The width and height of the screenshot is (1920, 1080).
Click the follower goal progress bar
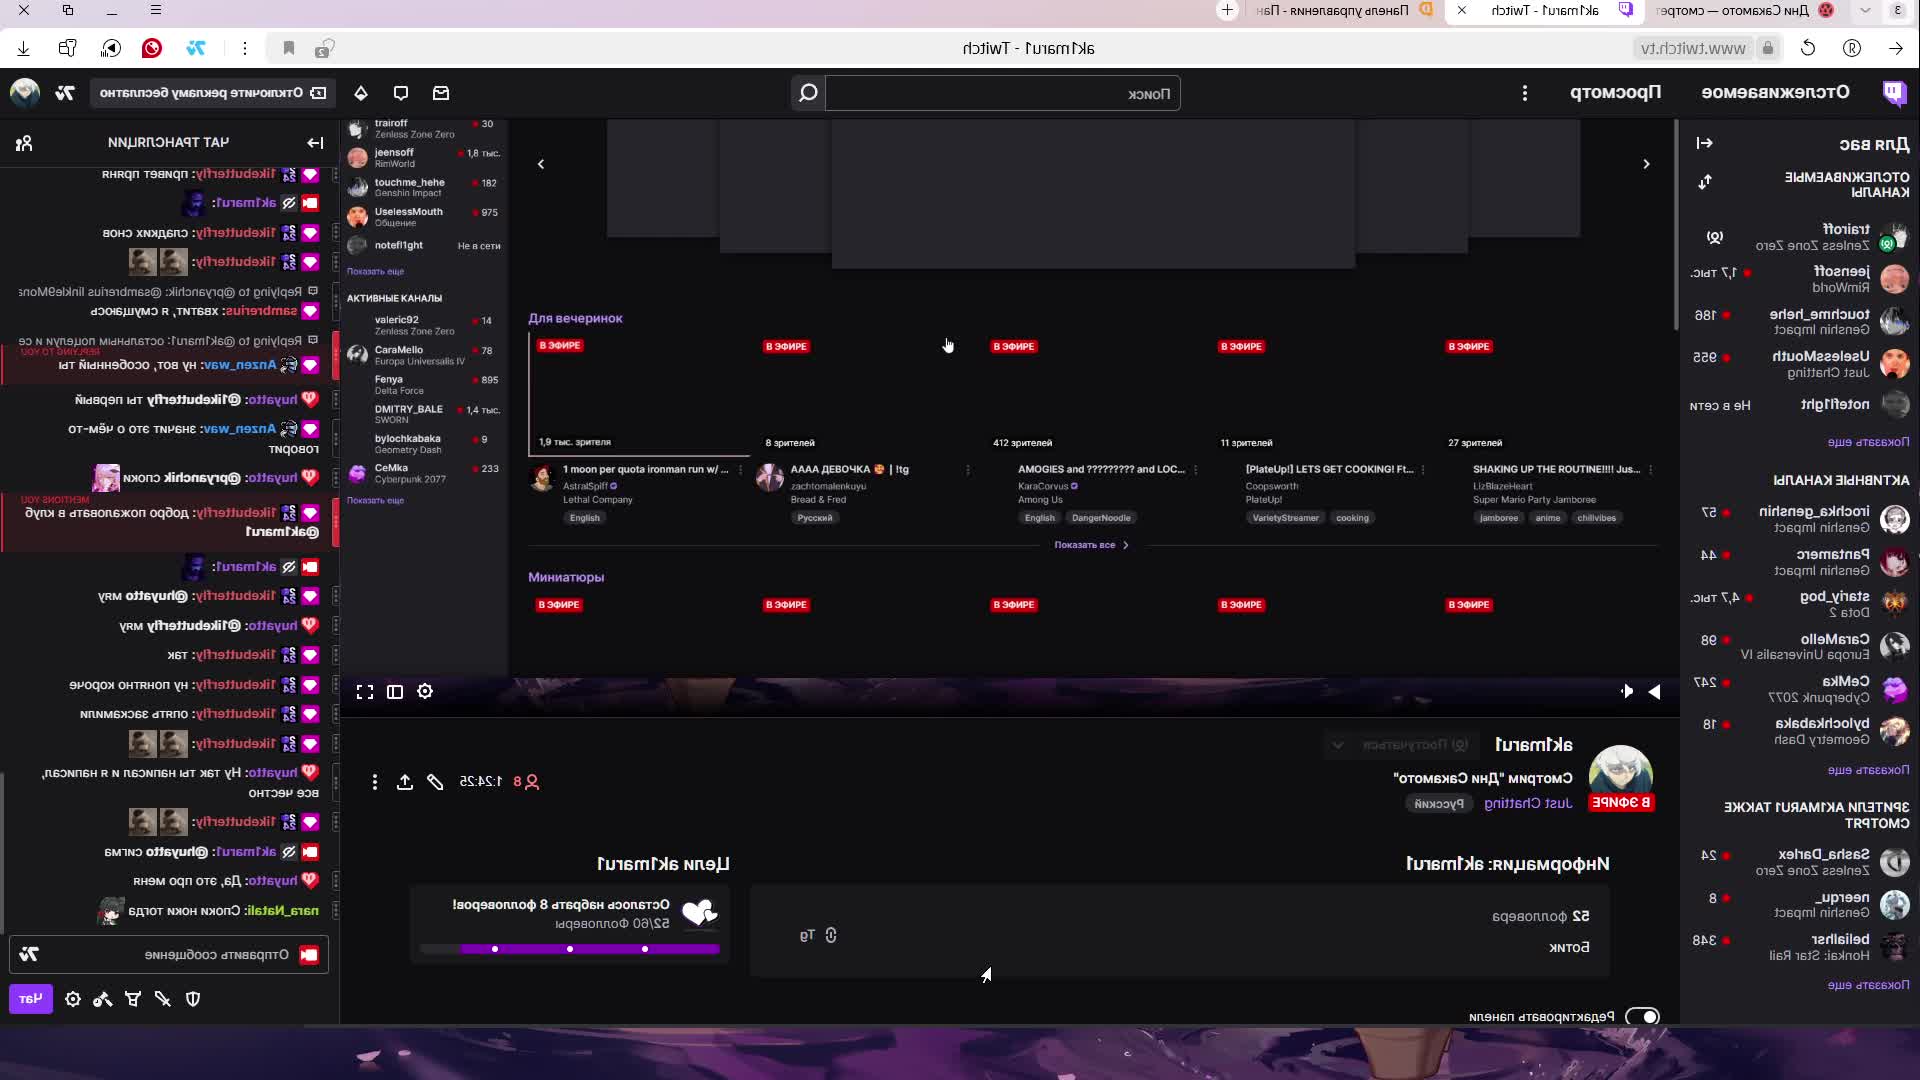click(570, 949)
